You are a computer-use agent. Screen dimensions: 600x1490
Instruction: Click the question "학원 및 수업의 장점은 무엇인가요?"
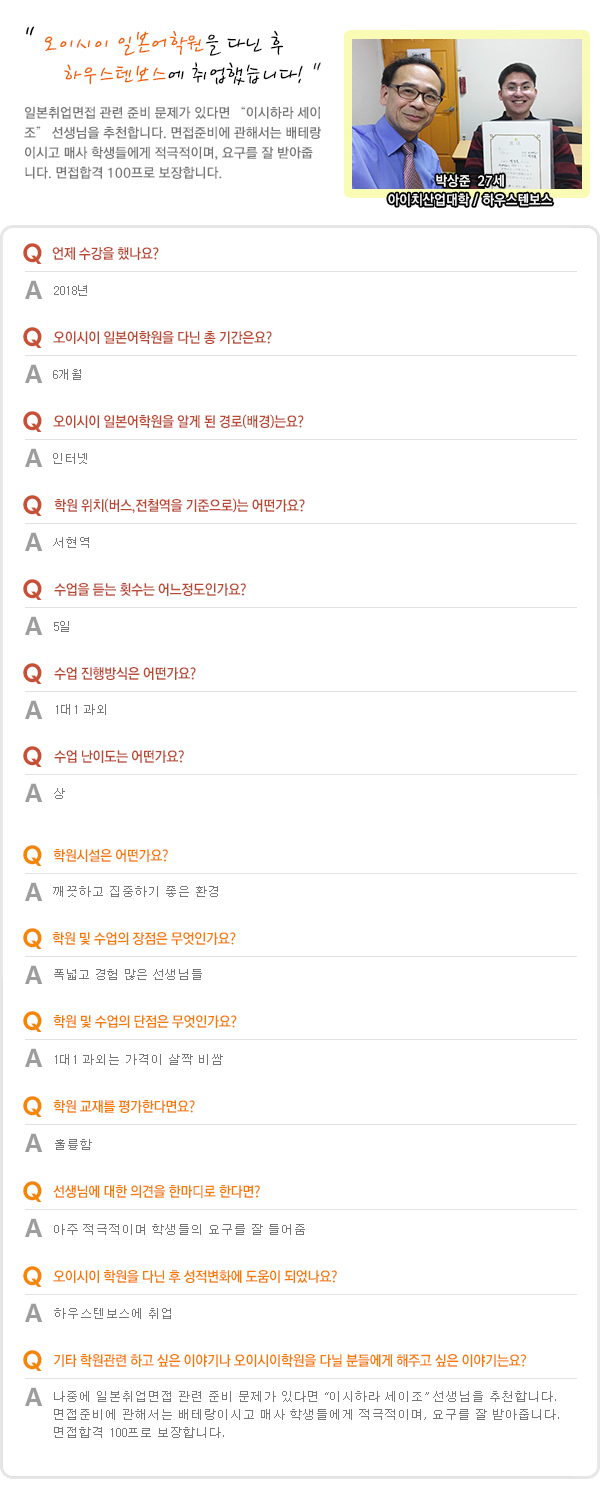(144, 939)
